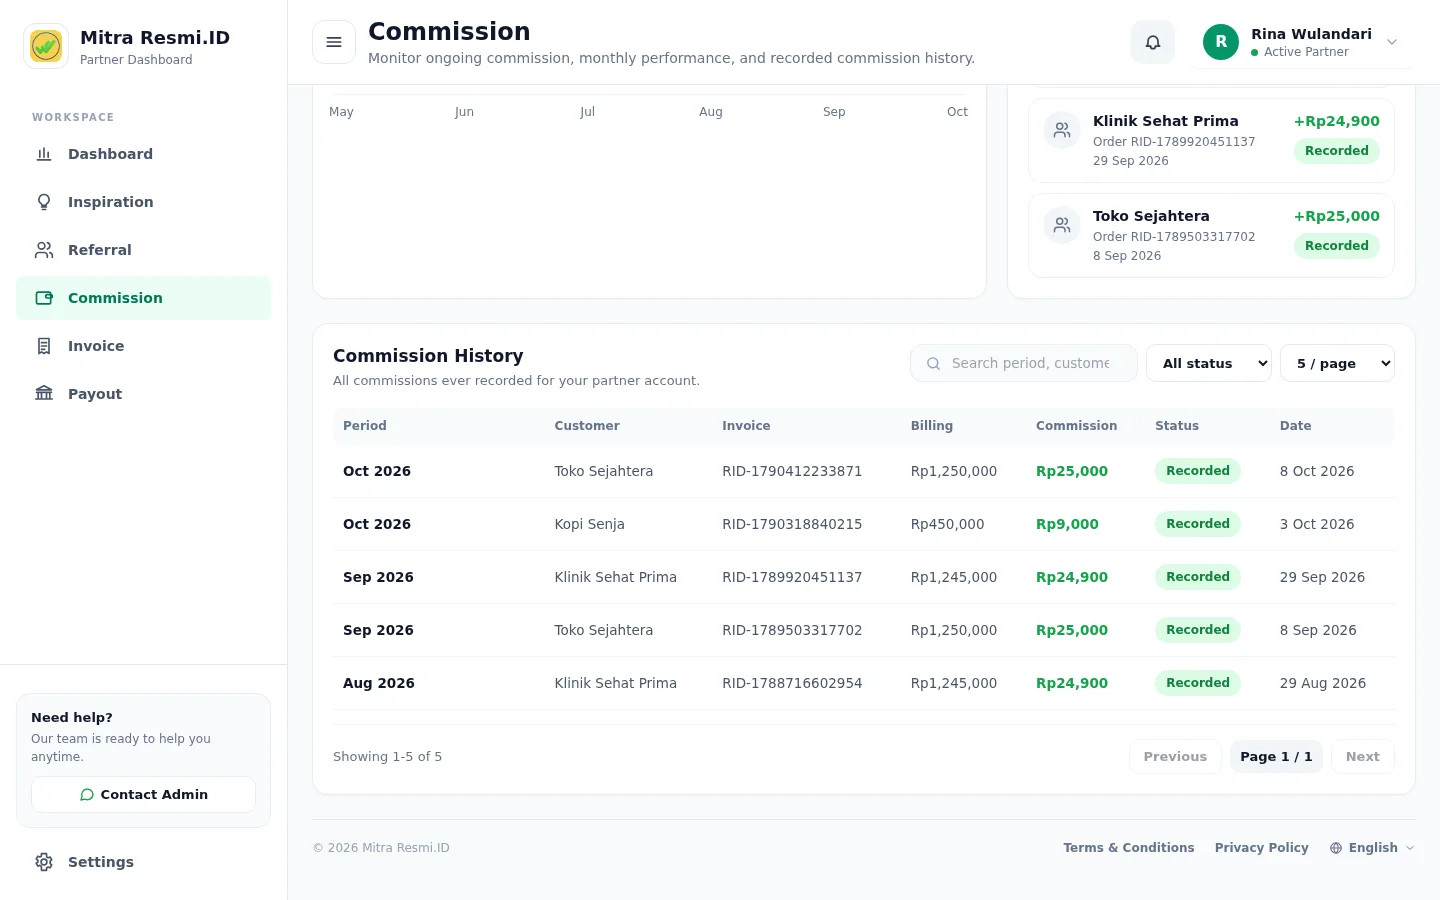The height and width of the screenshot is (900, 1440).
Task: Click the Previous page button
Action: point(1175,757)
